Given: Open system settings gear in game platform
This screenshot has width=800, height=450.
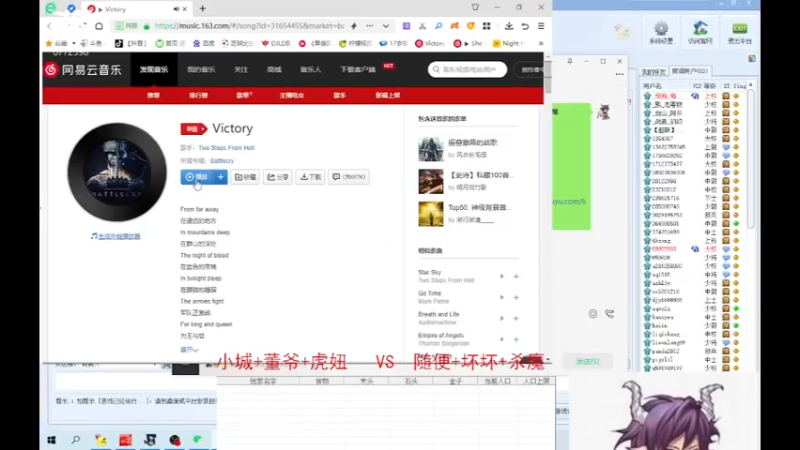Looking at the screenshot, I should coord(661,32).
